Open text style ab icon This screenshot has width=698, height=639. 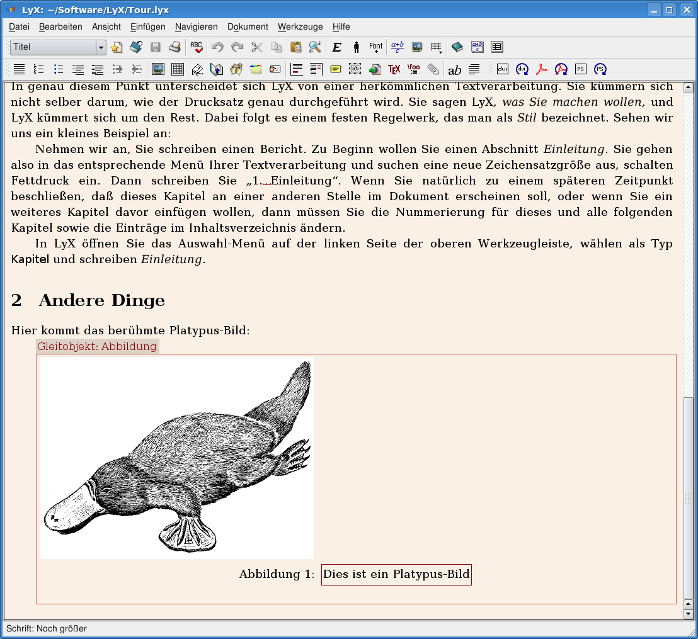455,70
